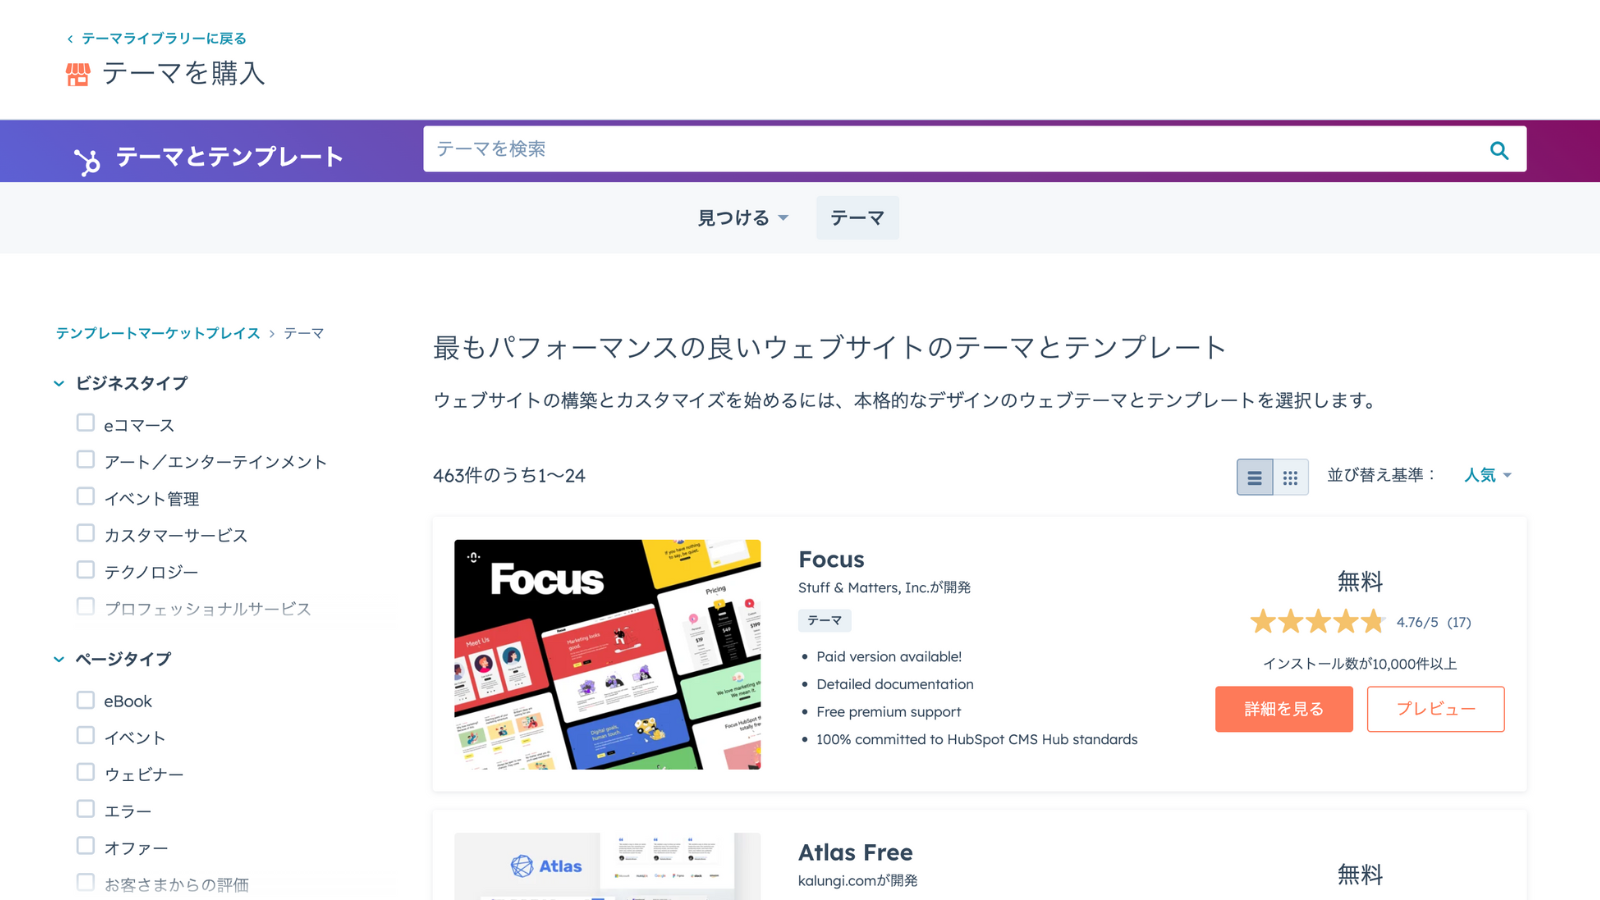Check the ウェビナー checkbox
Viewport: 1600px width, 900px height.
(x=86, y=773)
